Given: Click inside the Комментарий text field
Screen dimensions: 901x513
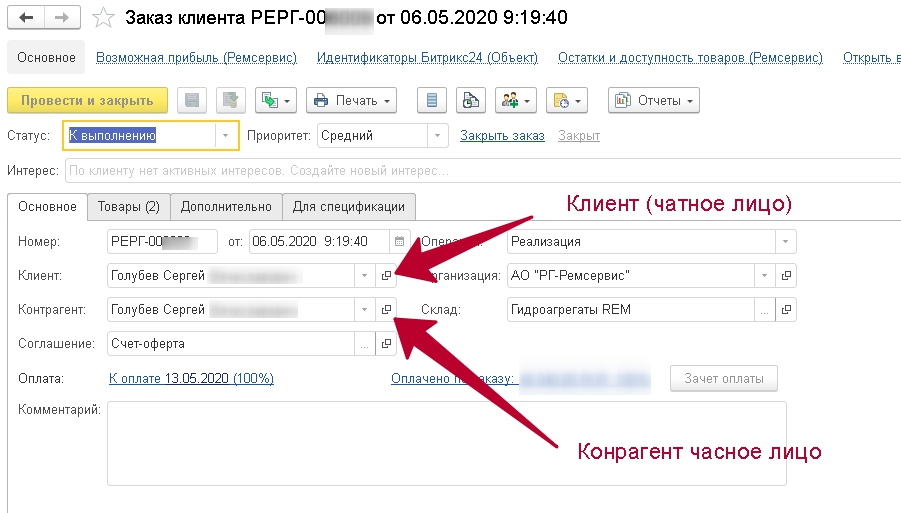Looking at the screenshot, I should [446, 443].
